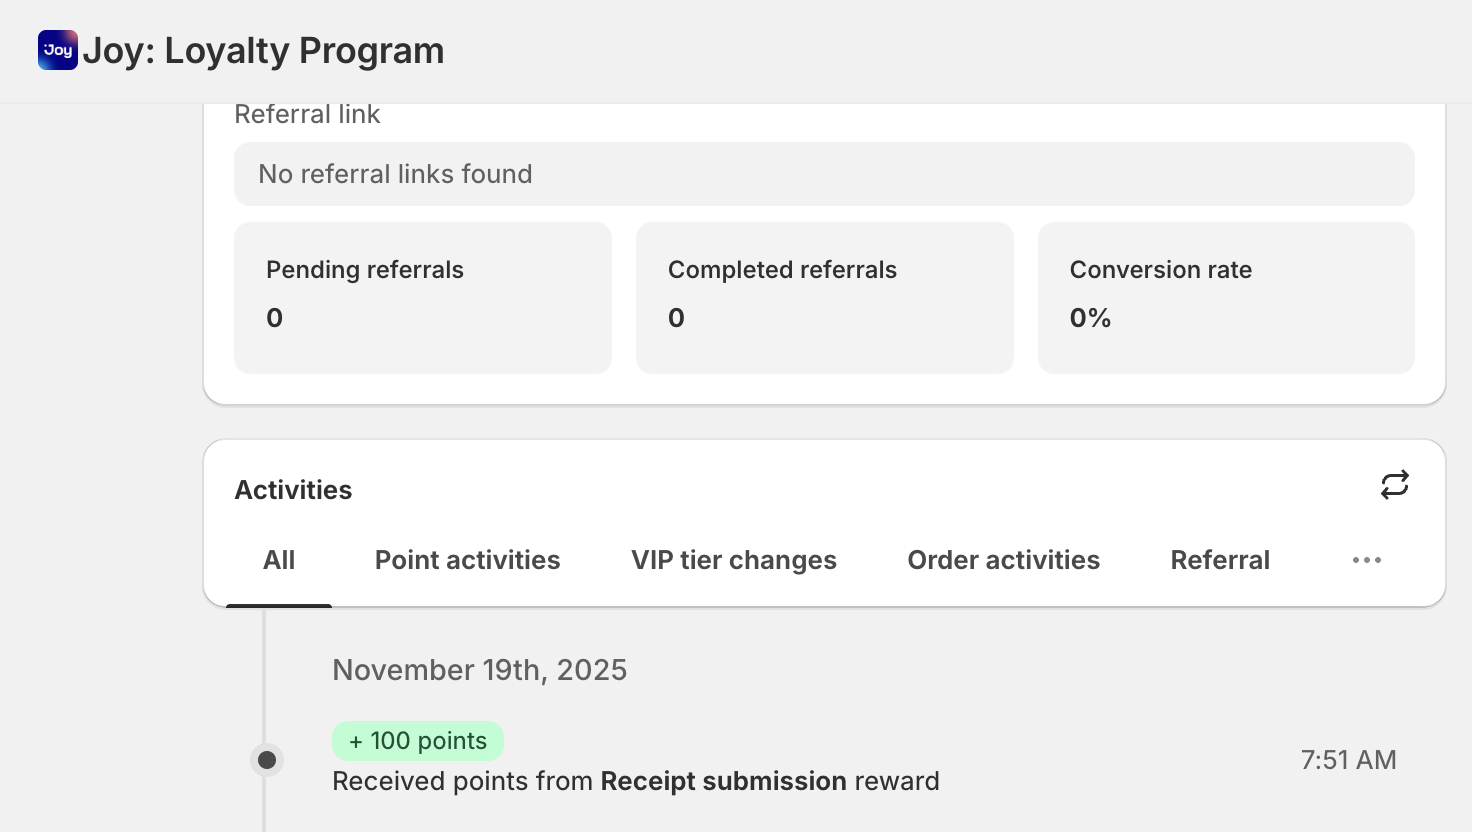Open the overflow menu for more activity filters
The image size is (1472, 832).
(1367, 560)
